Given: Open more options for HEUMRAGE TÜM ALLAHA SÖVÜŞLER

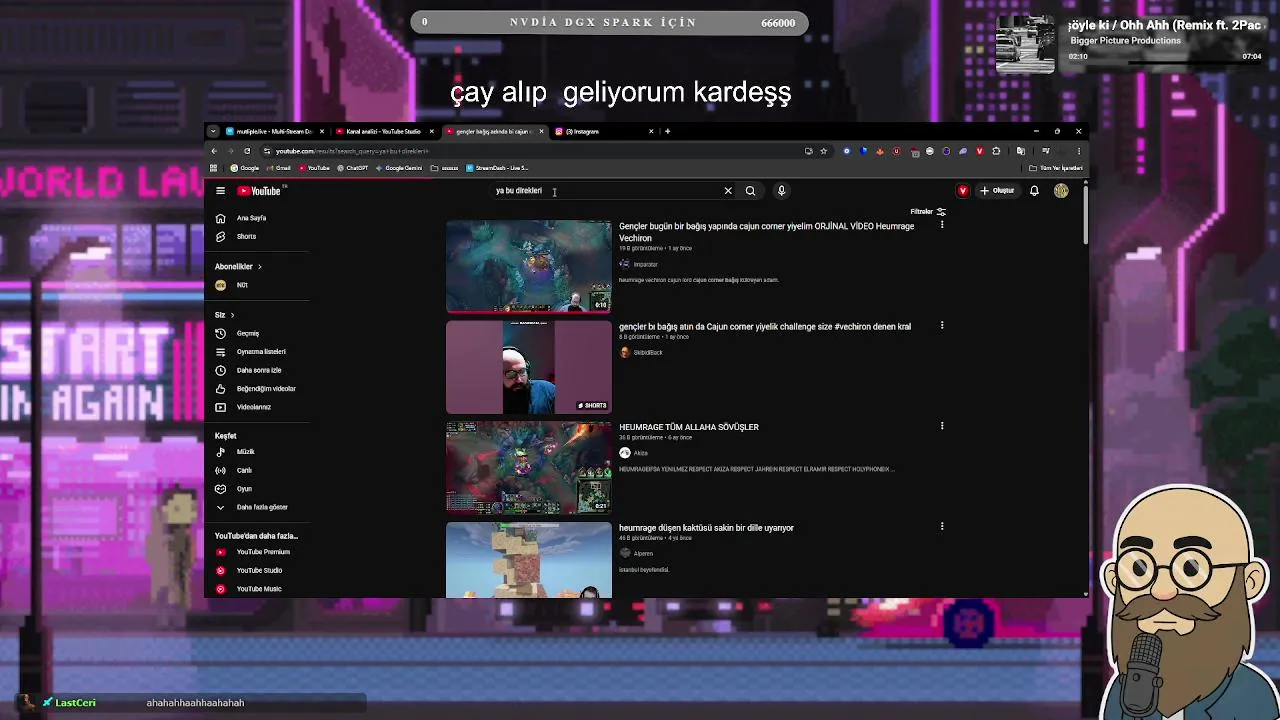Looking at the screenshot, I should (x=941, y=426).
